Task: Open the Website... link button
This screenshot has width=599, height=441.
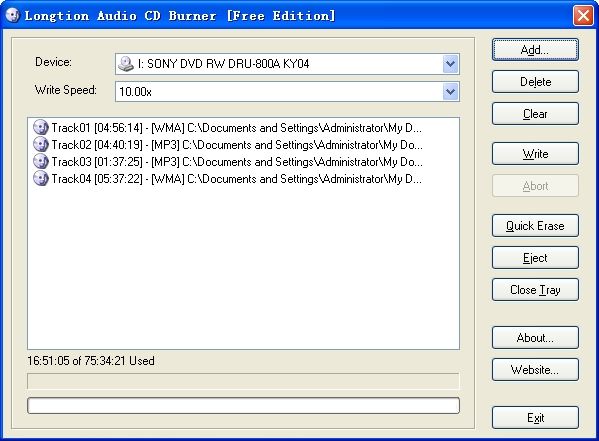Action: click(535, 370)
